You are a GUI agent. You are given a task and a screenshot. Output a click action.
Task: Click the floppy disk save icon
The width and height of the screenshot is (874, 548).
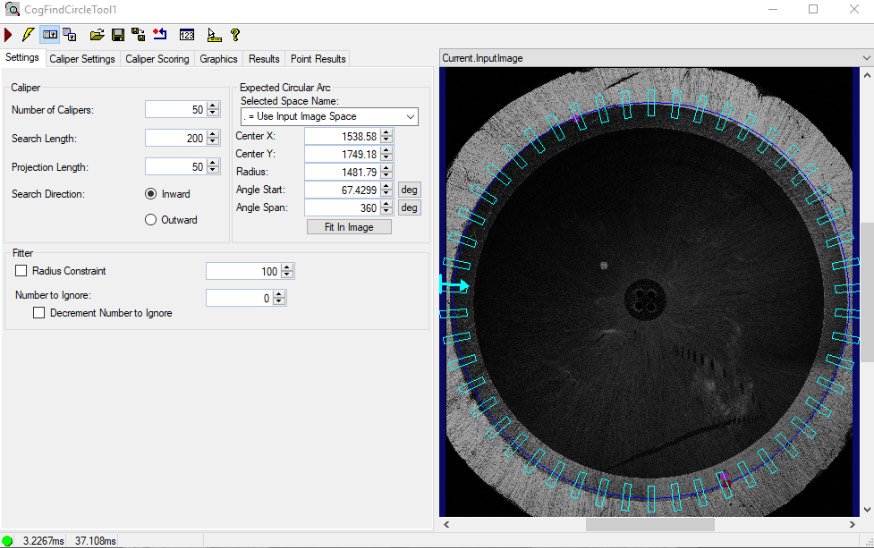(118, 35)
